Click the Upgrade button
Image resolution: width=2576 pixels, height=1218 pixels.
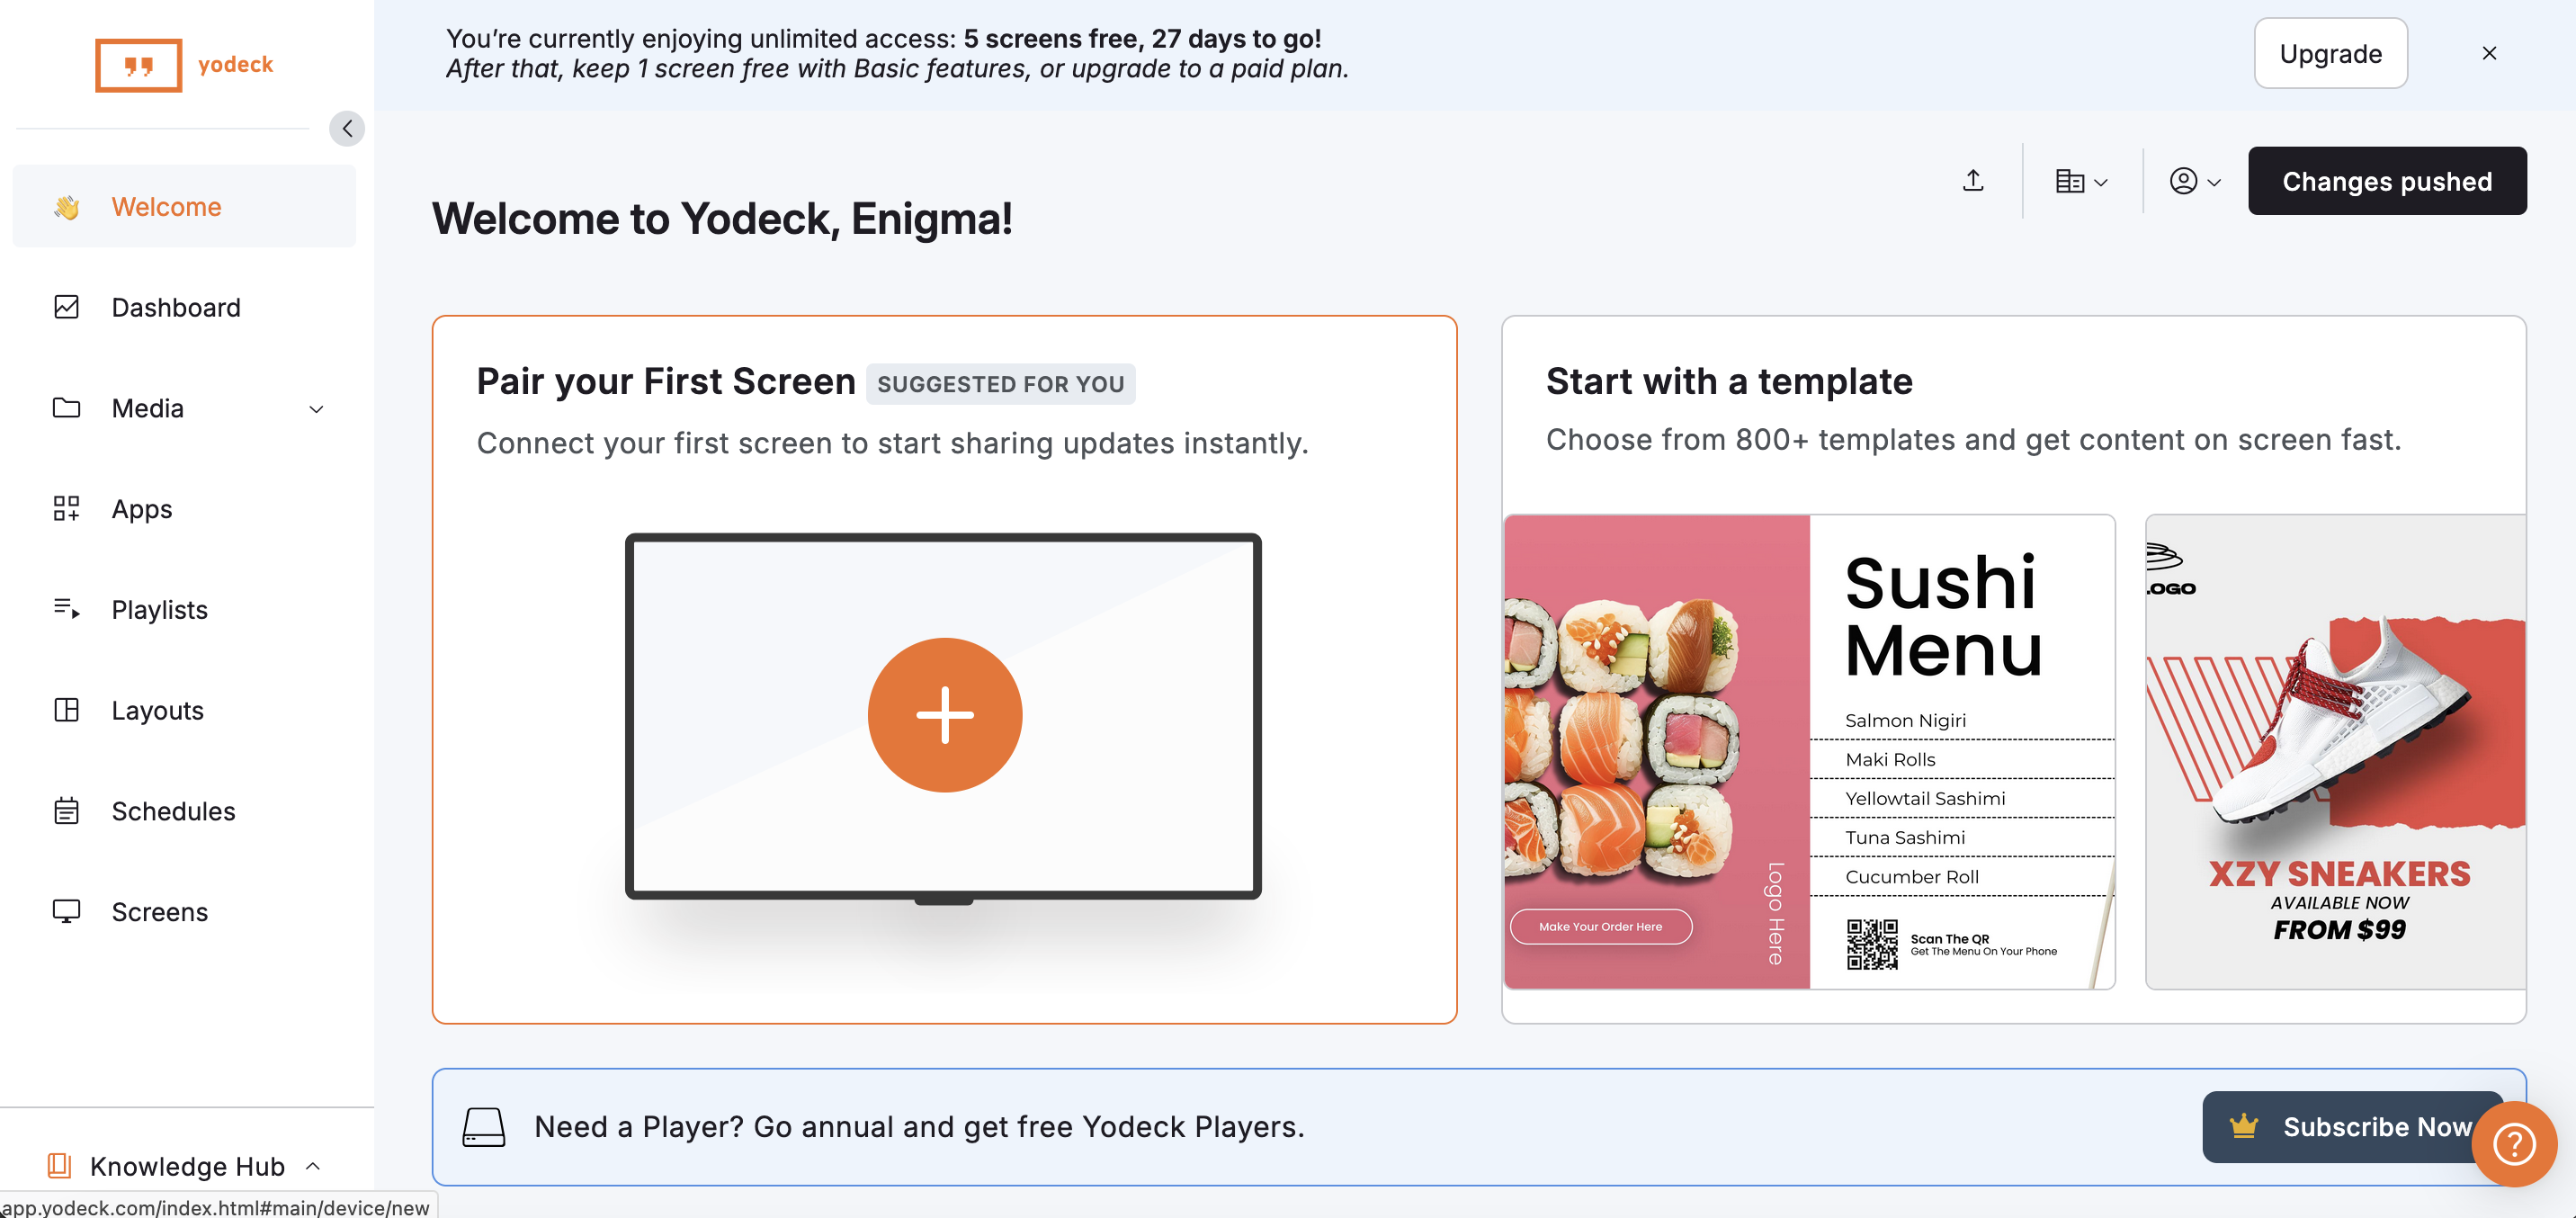pos(2330,53)
